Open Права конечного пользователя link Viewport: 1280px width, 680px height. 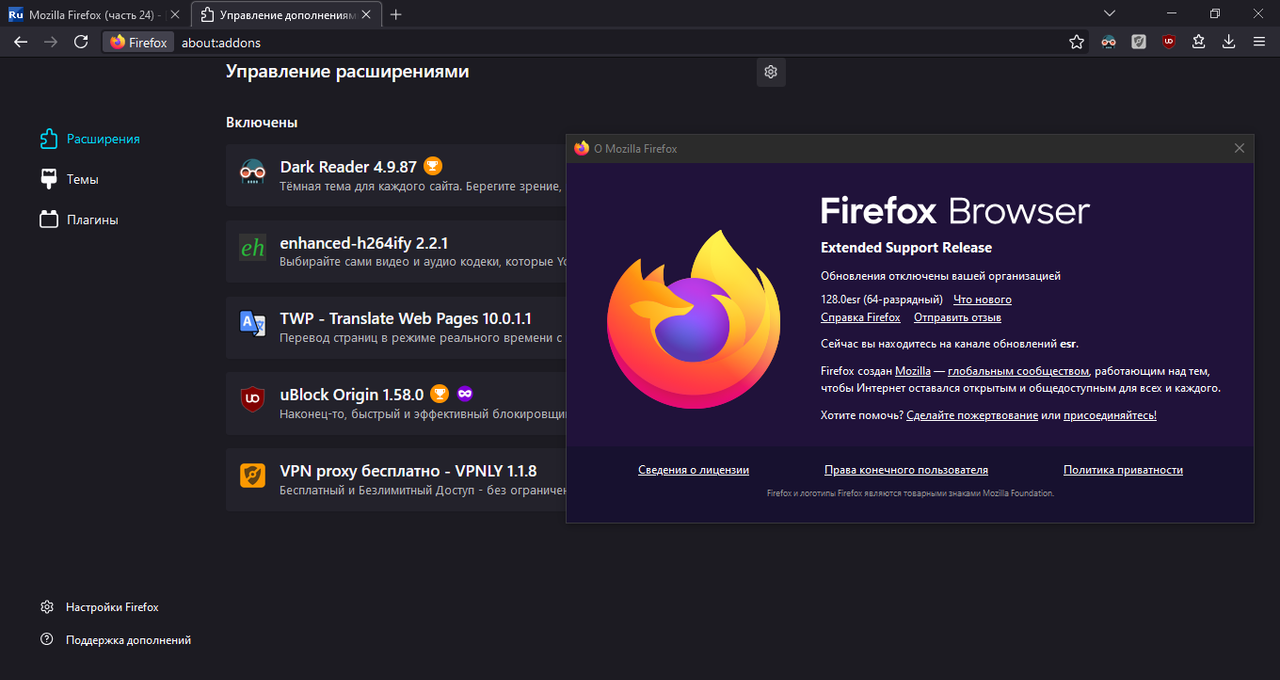(906, 470)
